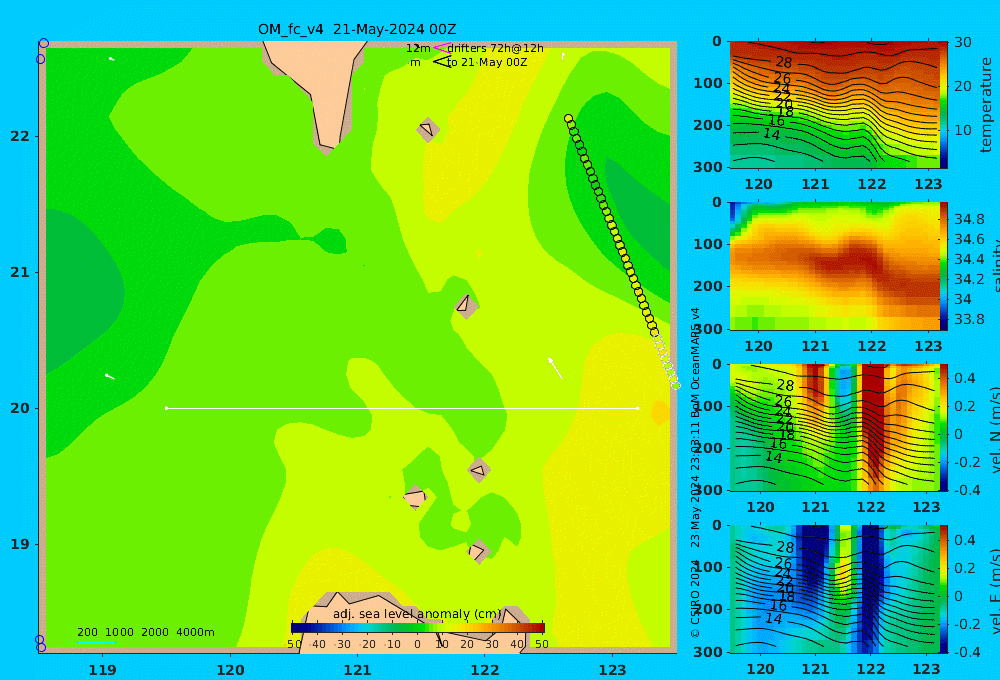The width and height of the screenshot is (1000, 680).
Task: Click the white current arrow near 122E 20.3N
Action: point(555,368)
